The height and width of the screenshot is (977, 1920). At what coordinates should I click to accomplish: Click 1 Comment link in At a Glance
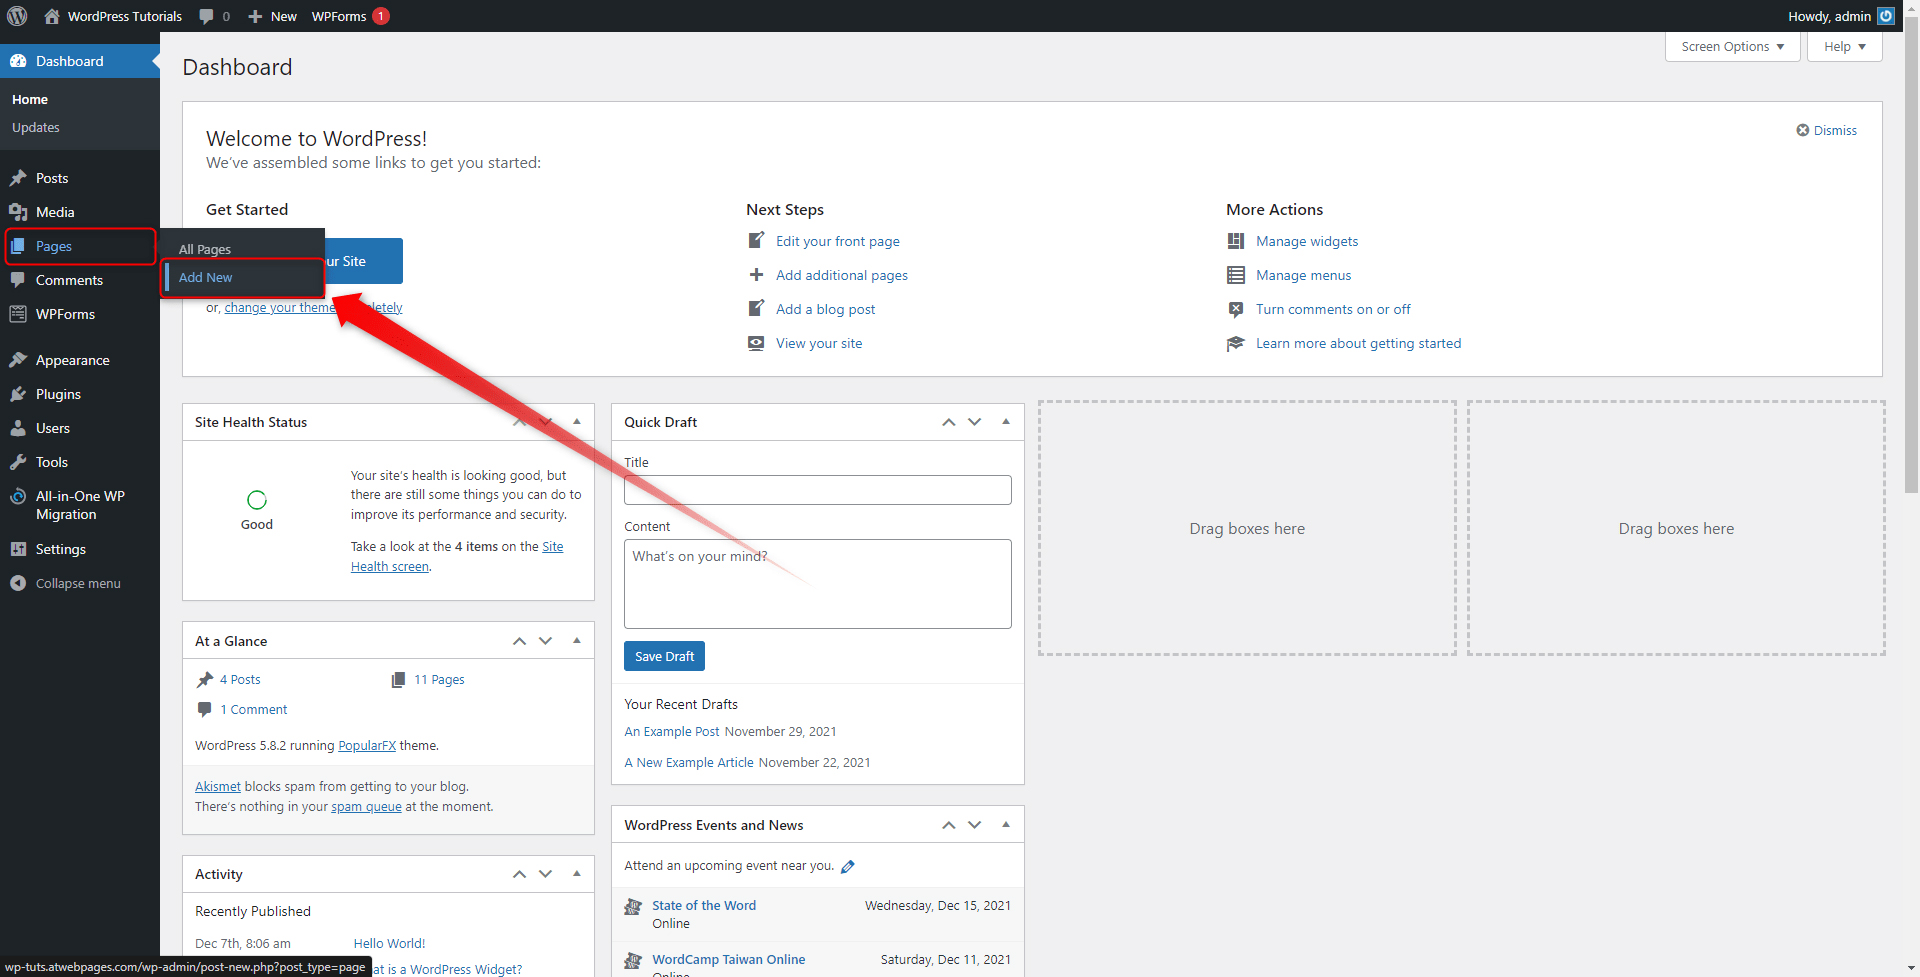tap(253, 709)
